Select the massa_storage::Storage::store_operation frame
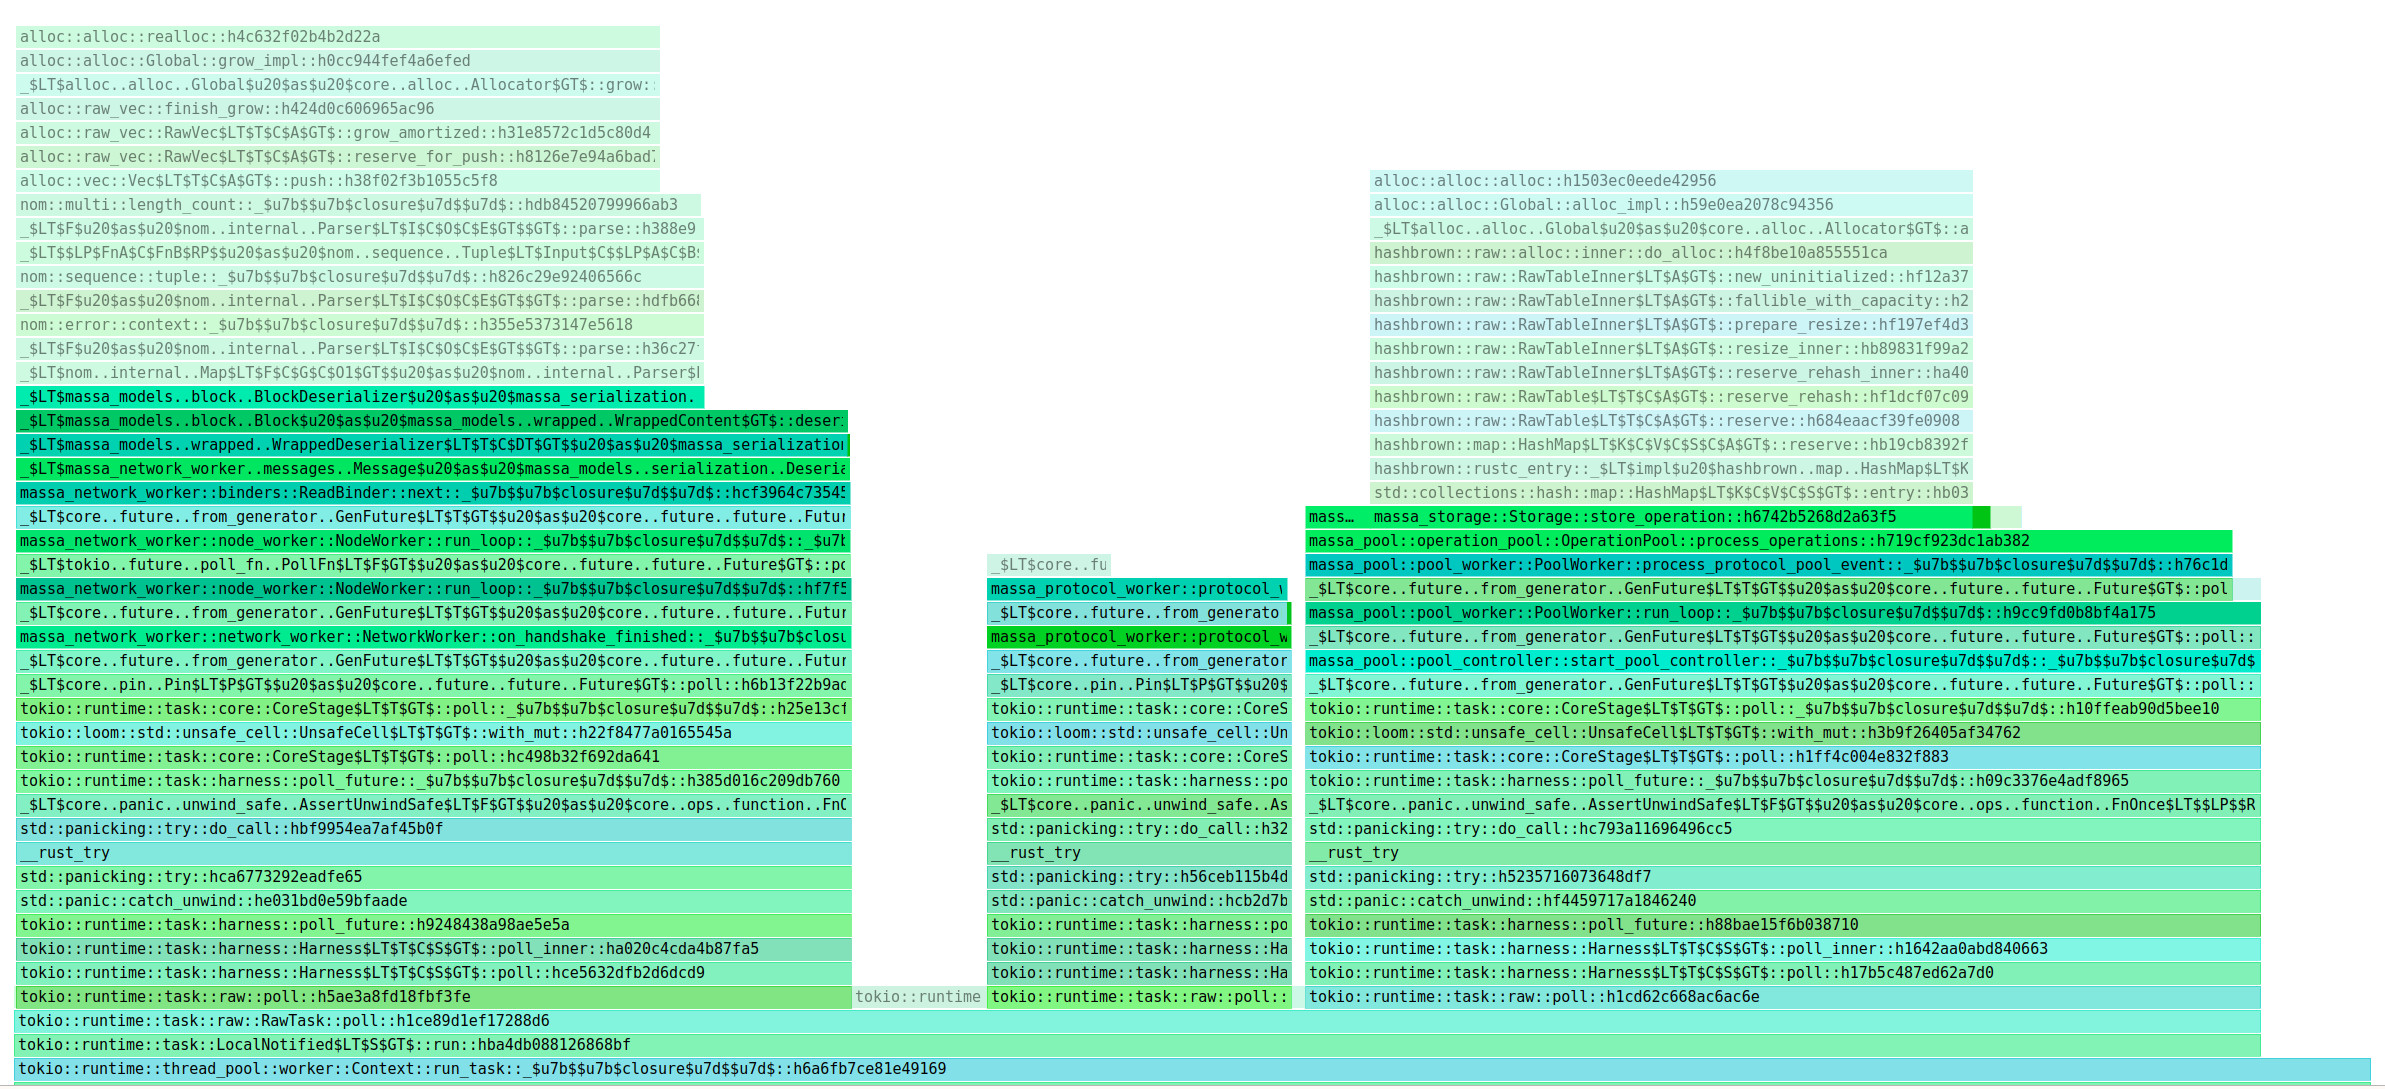The height and width of the screenshot is (1089, 2385). [1670, 517]
